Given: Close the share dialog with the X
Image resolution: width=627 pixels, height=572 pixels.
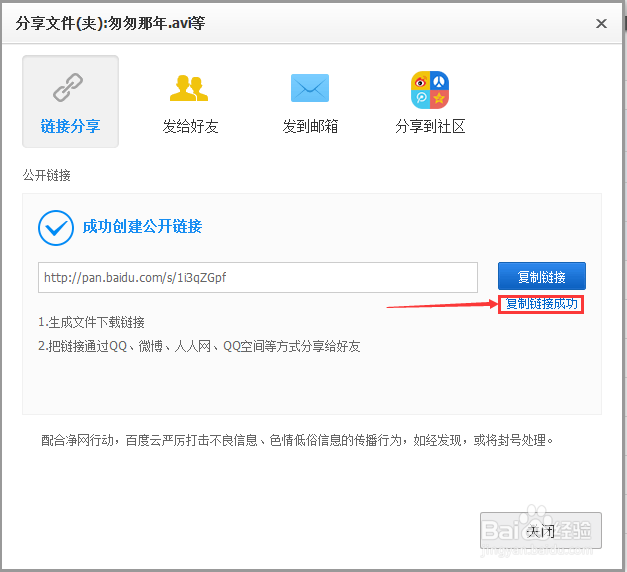Looking at the screenshot, I should click(x=601, y=24).
